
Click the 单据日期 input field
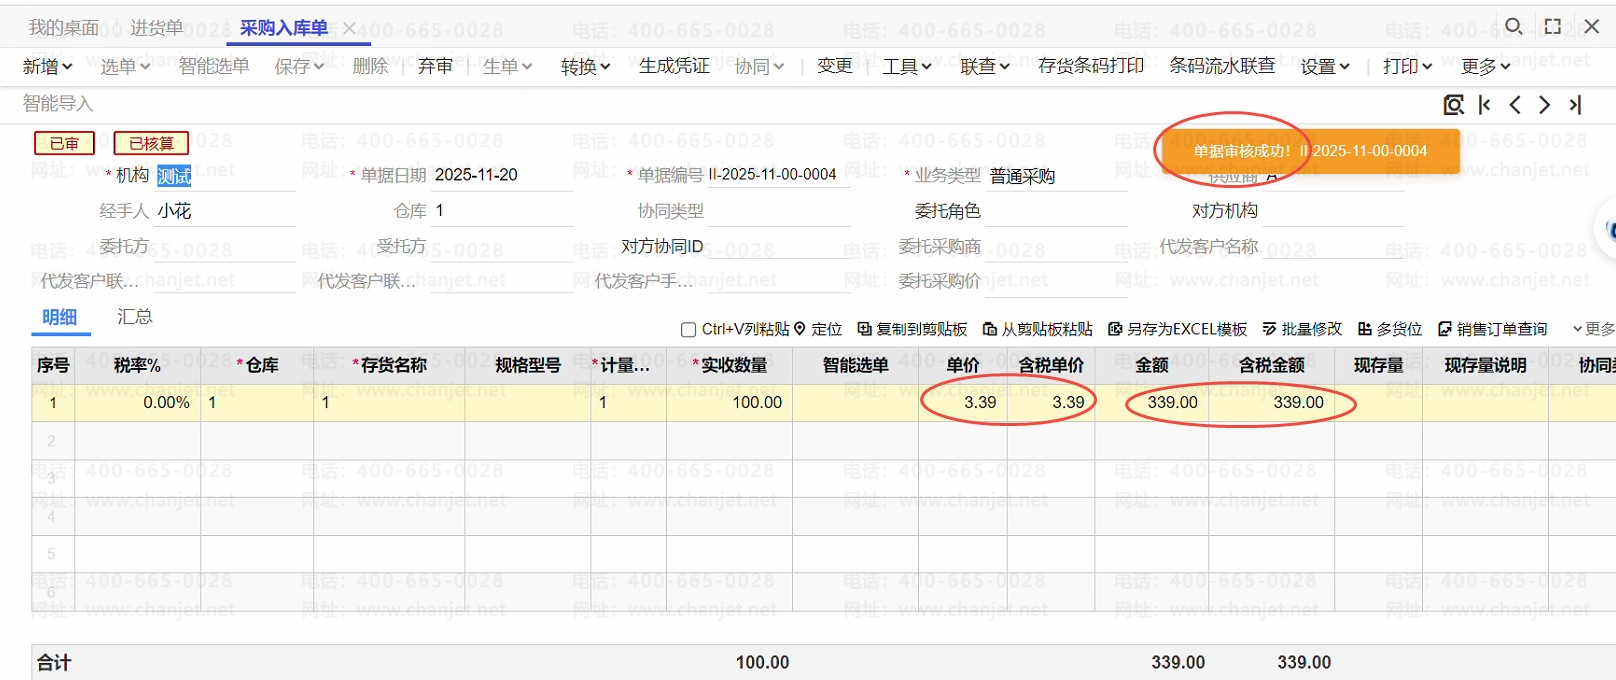500,175
